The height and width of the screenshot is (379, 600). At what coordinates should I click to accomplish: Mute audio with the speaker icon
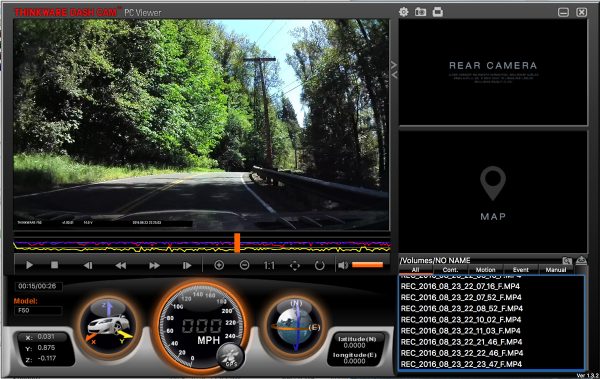click(x=343, y=265)
